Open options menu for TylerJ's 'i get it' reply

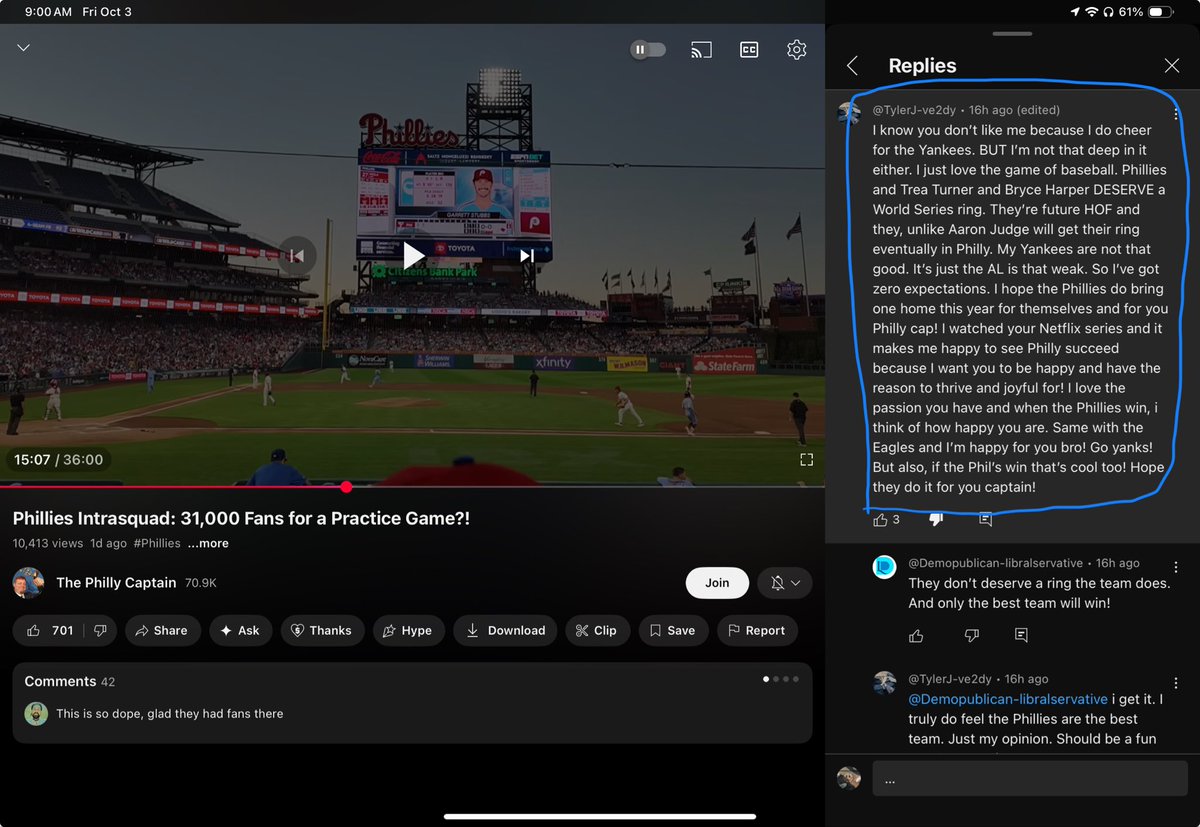click(1176, 683)
